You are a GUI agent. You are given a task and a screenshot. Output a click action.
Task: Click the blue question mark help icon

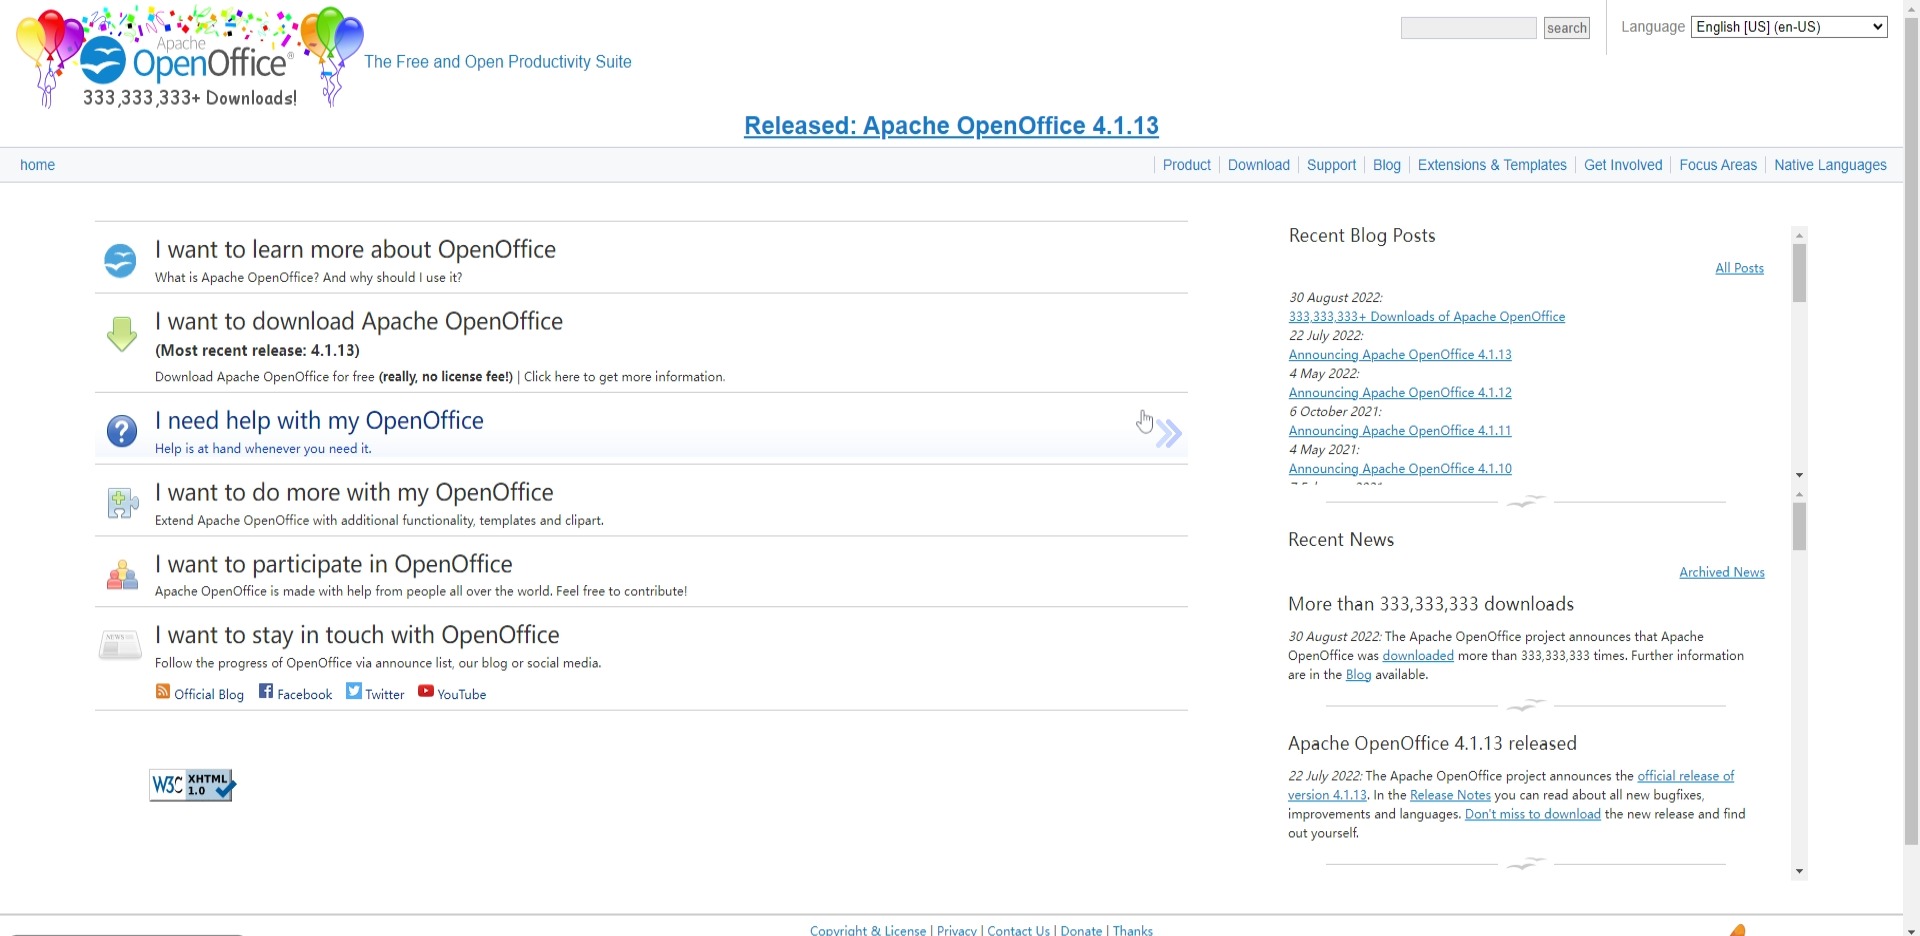point(122,432)
